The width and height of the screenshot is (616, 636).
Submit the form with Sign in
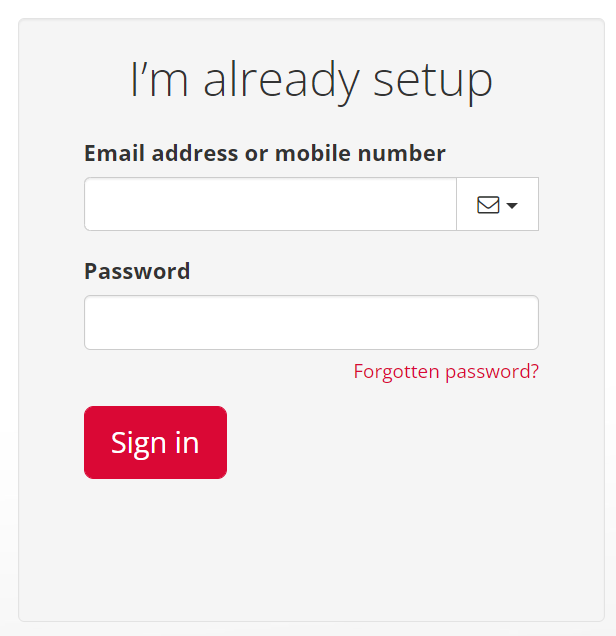pos(155,442)
